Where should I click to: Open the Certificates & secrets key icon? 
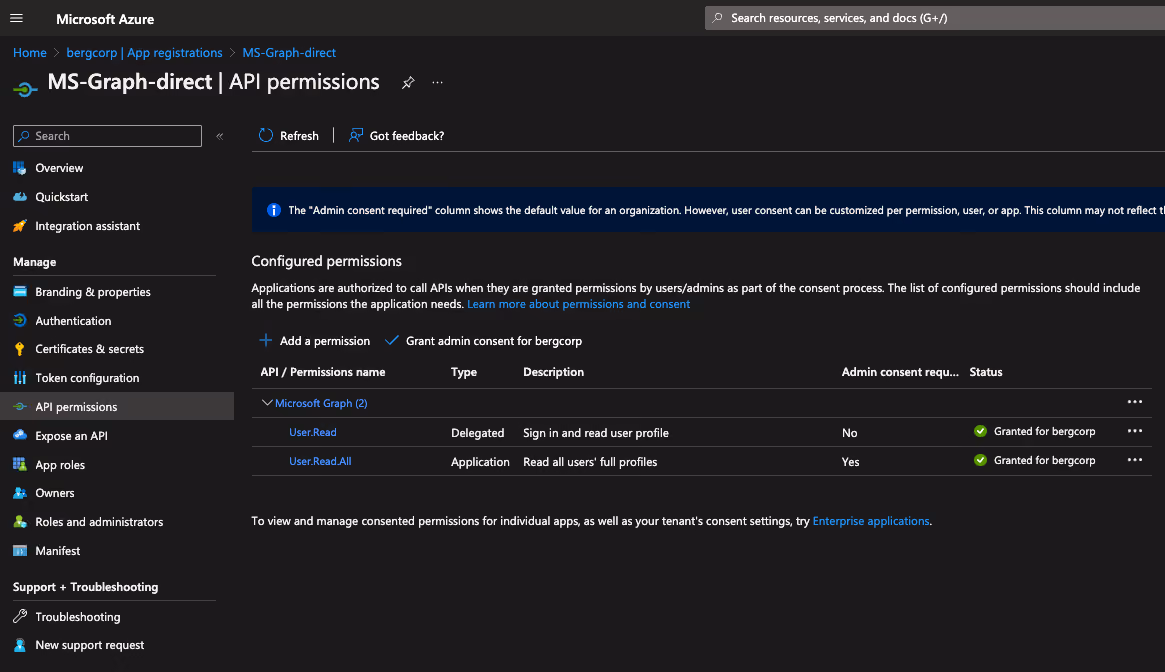point(20,349)
